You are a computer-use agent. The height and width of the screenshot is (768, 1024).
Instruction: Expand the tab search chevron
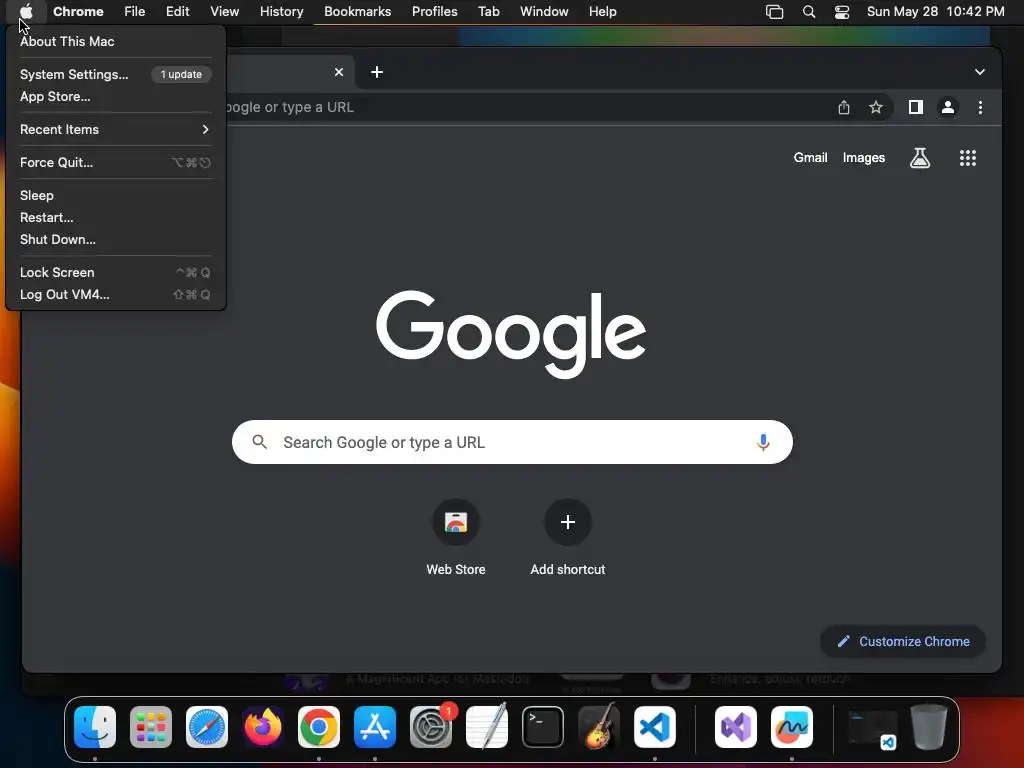980,72
